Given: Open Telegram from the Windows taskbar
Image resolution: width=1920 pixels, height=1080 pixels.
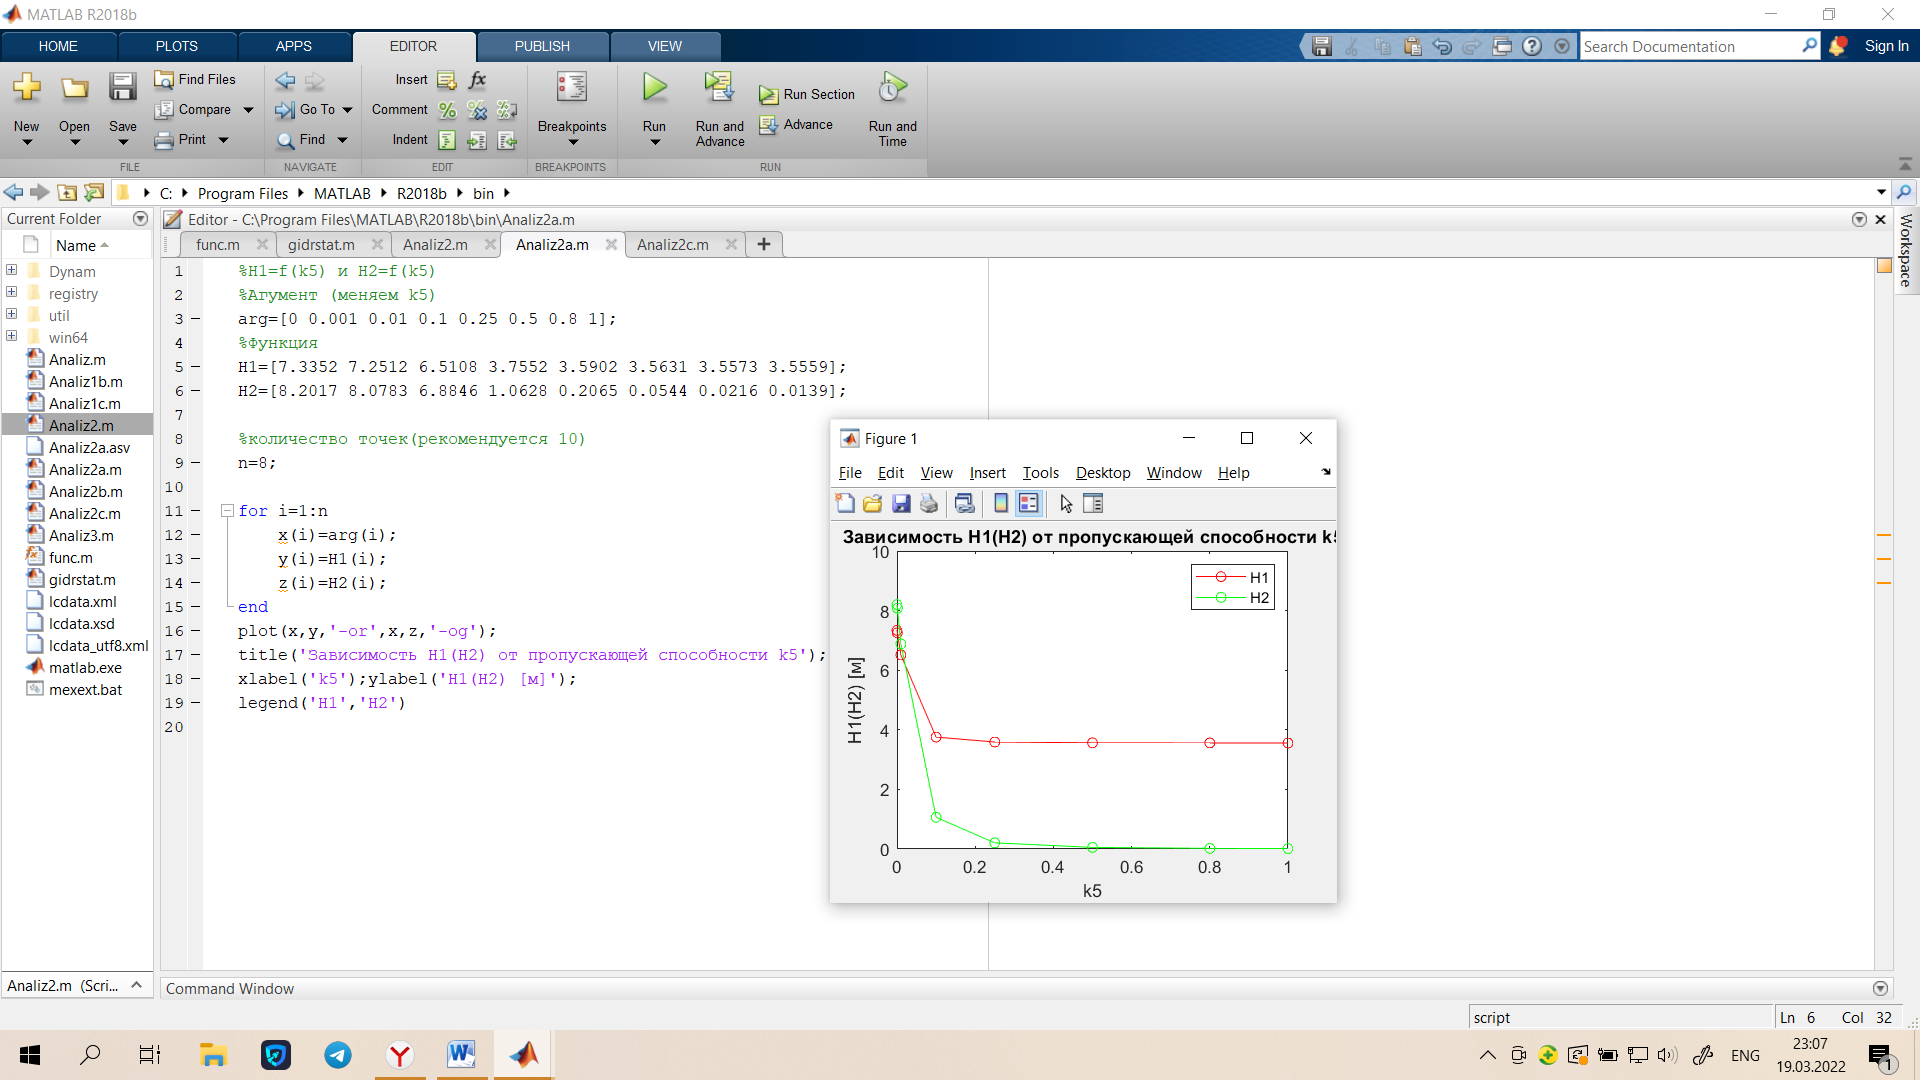Looking at the screenshot, I should [x=338, y=1055].
